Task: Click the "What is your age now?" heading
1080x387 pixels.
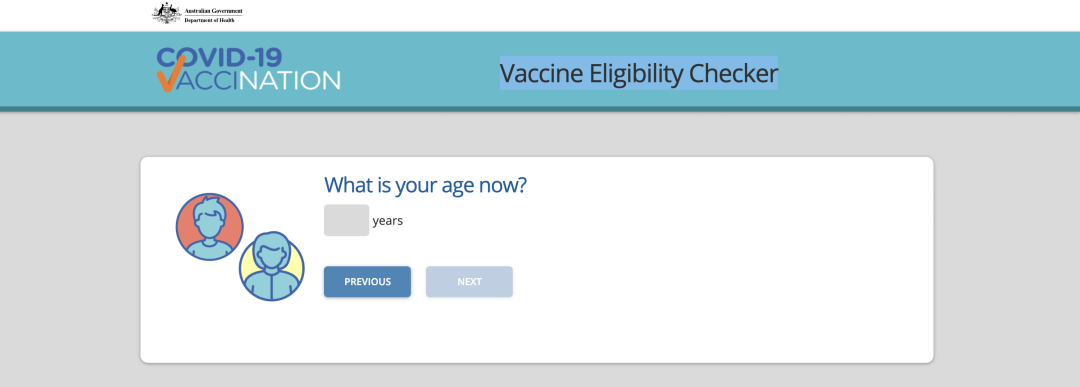Action: tap(425, 185)
